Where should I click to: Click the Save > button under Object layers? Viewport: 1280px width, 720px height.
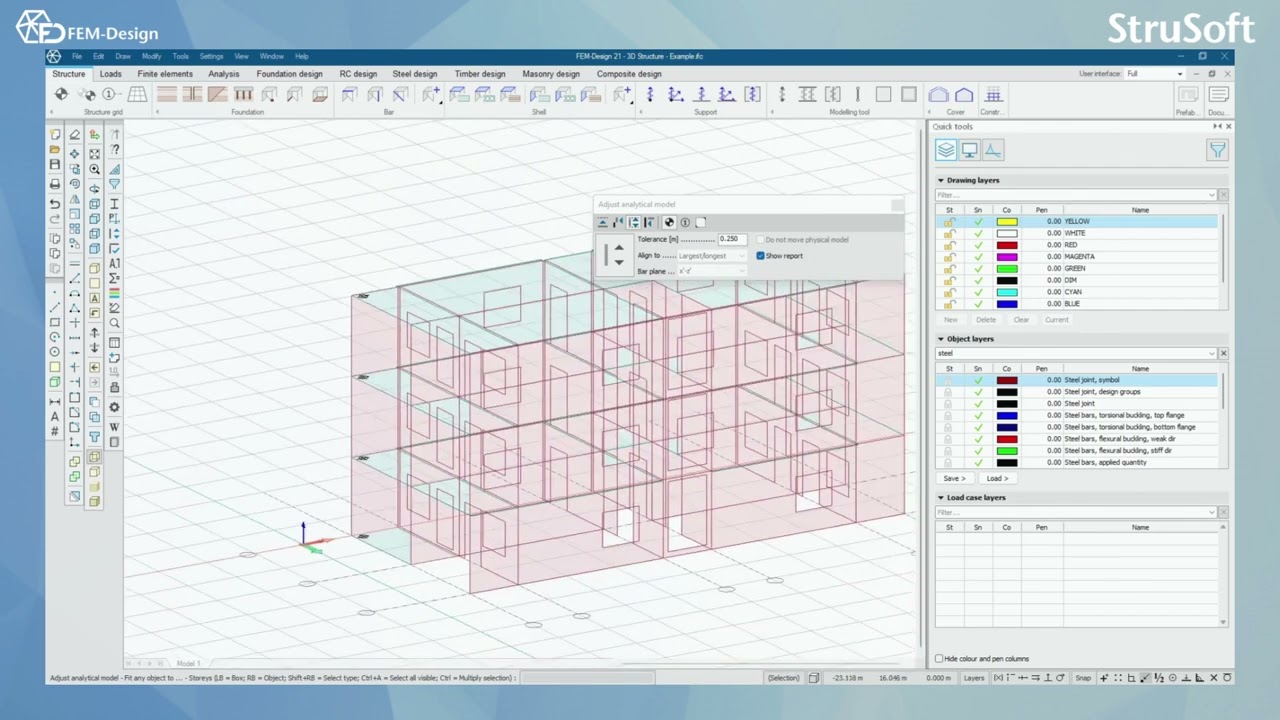coord(954,478)
